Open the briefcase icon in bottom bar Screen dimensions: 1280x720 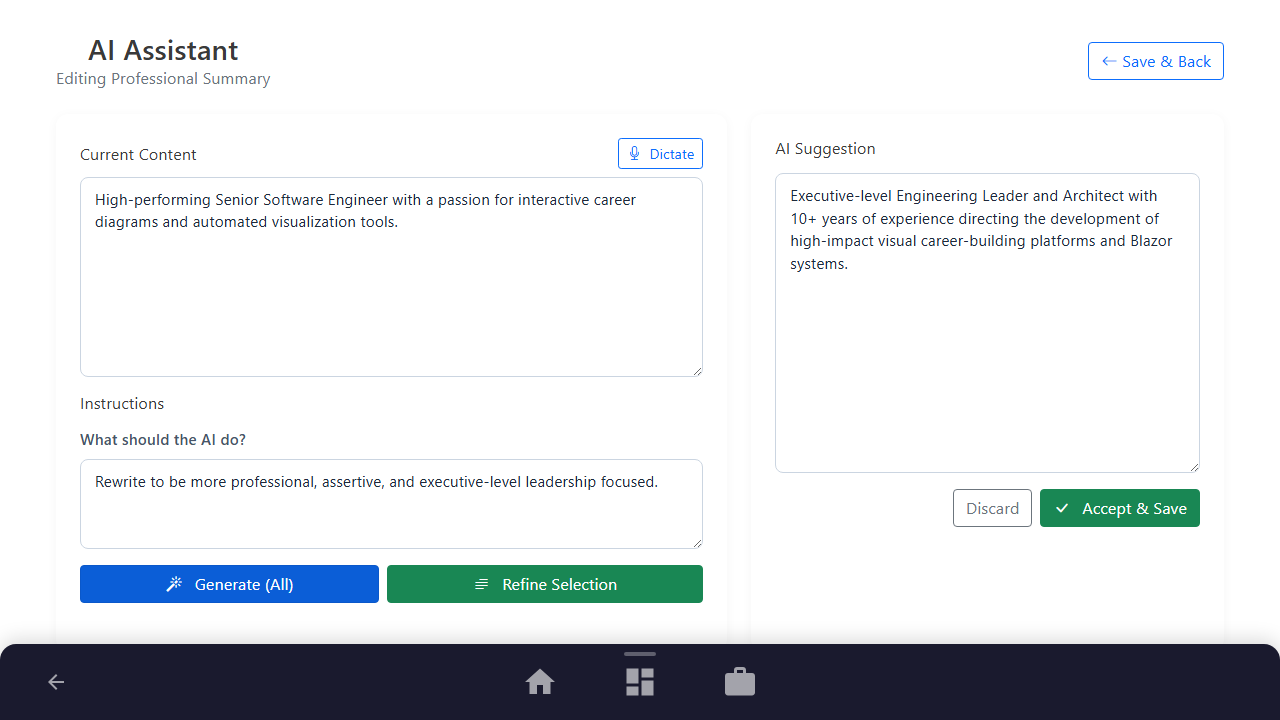coord(740,682)
